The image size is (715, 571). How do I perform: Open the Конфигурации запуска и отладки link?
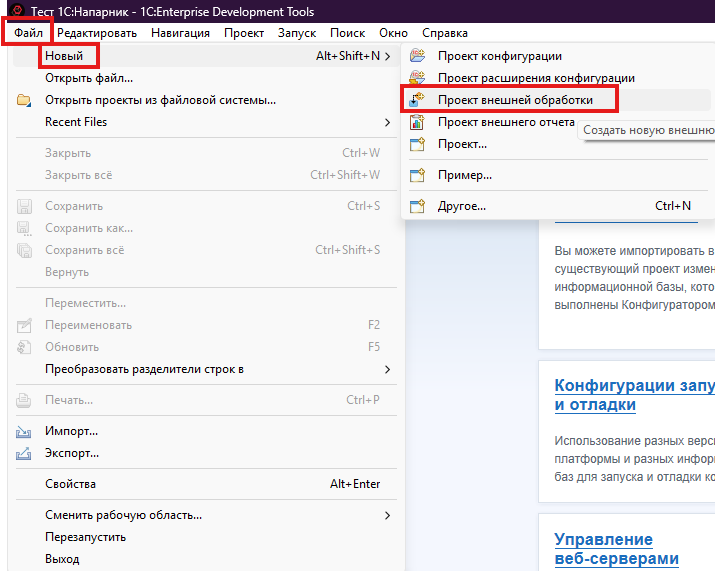634,395
